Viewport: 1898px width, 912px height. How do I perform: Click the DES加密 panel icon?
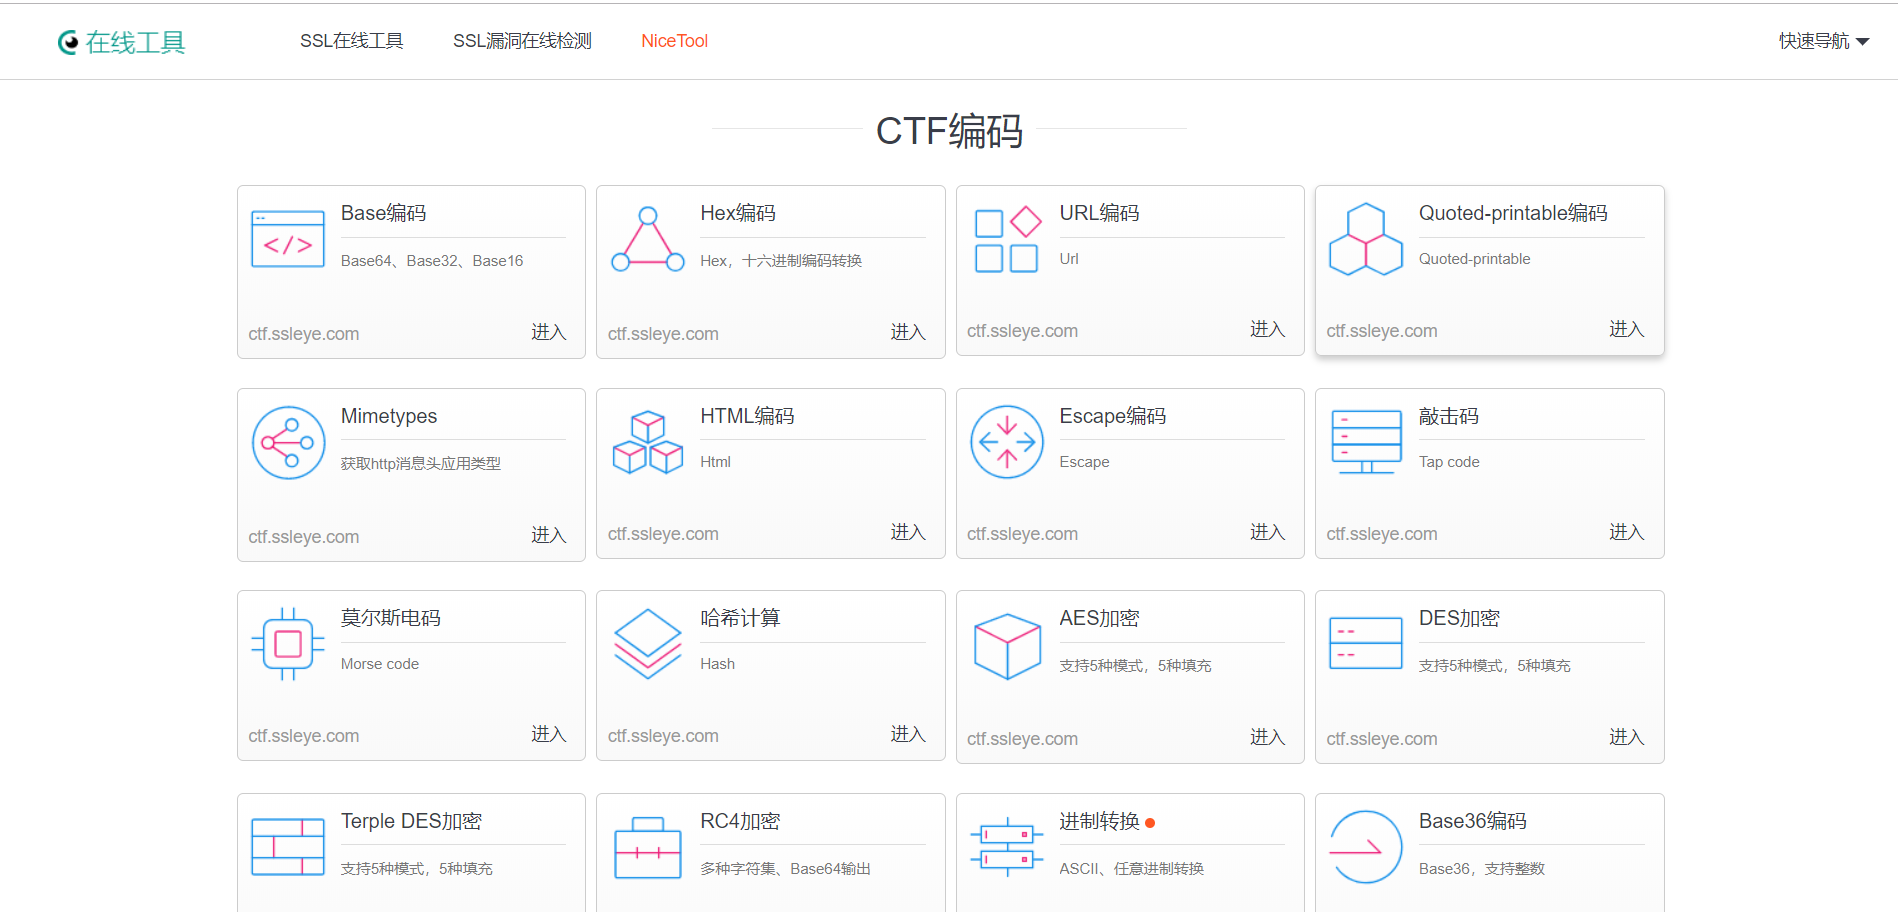(1366, 643)
